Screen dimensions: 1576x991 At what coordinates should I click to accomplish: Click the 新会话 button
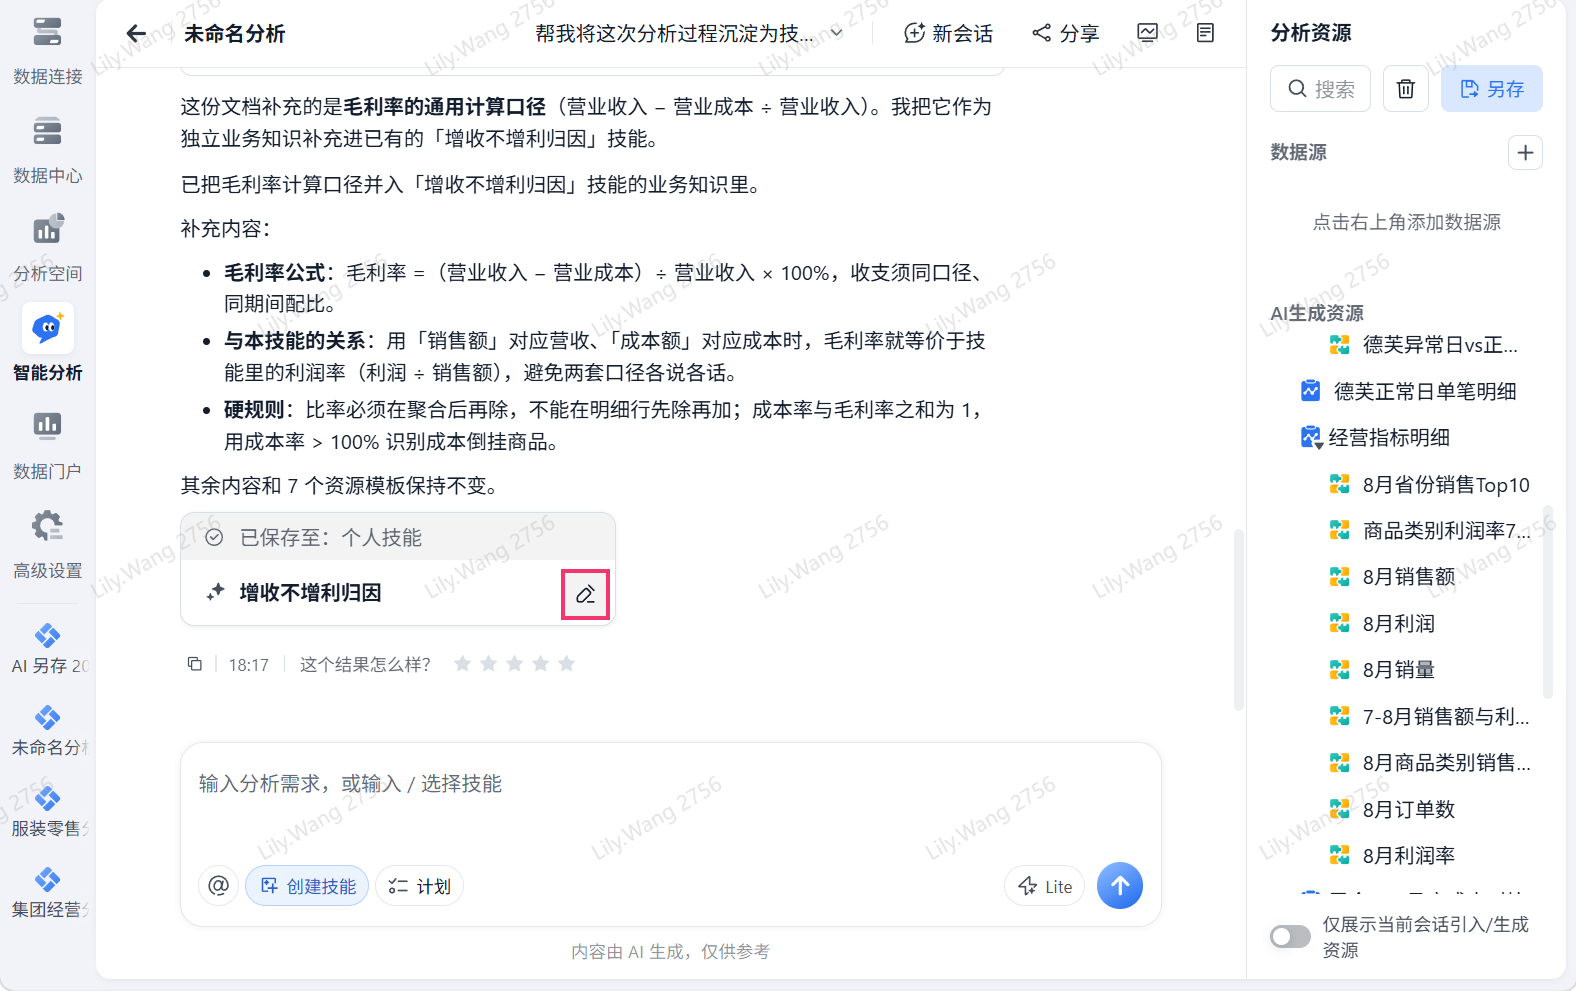point(948,33)
